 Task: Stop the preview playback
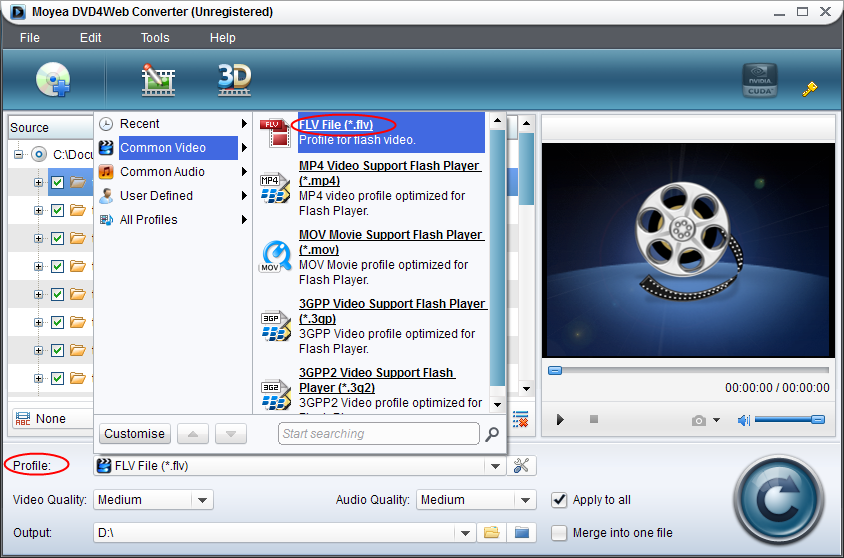(594, 419)
